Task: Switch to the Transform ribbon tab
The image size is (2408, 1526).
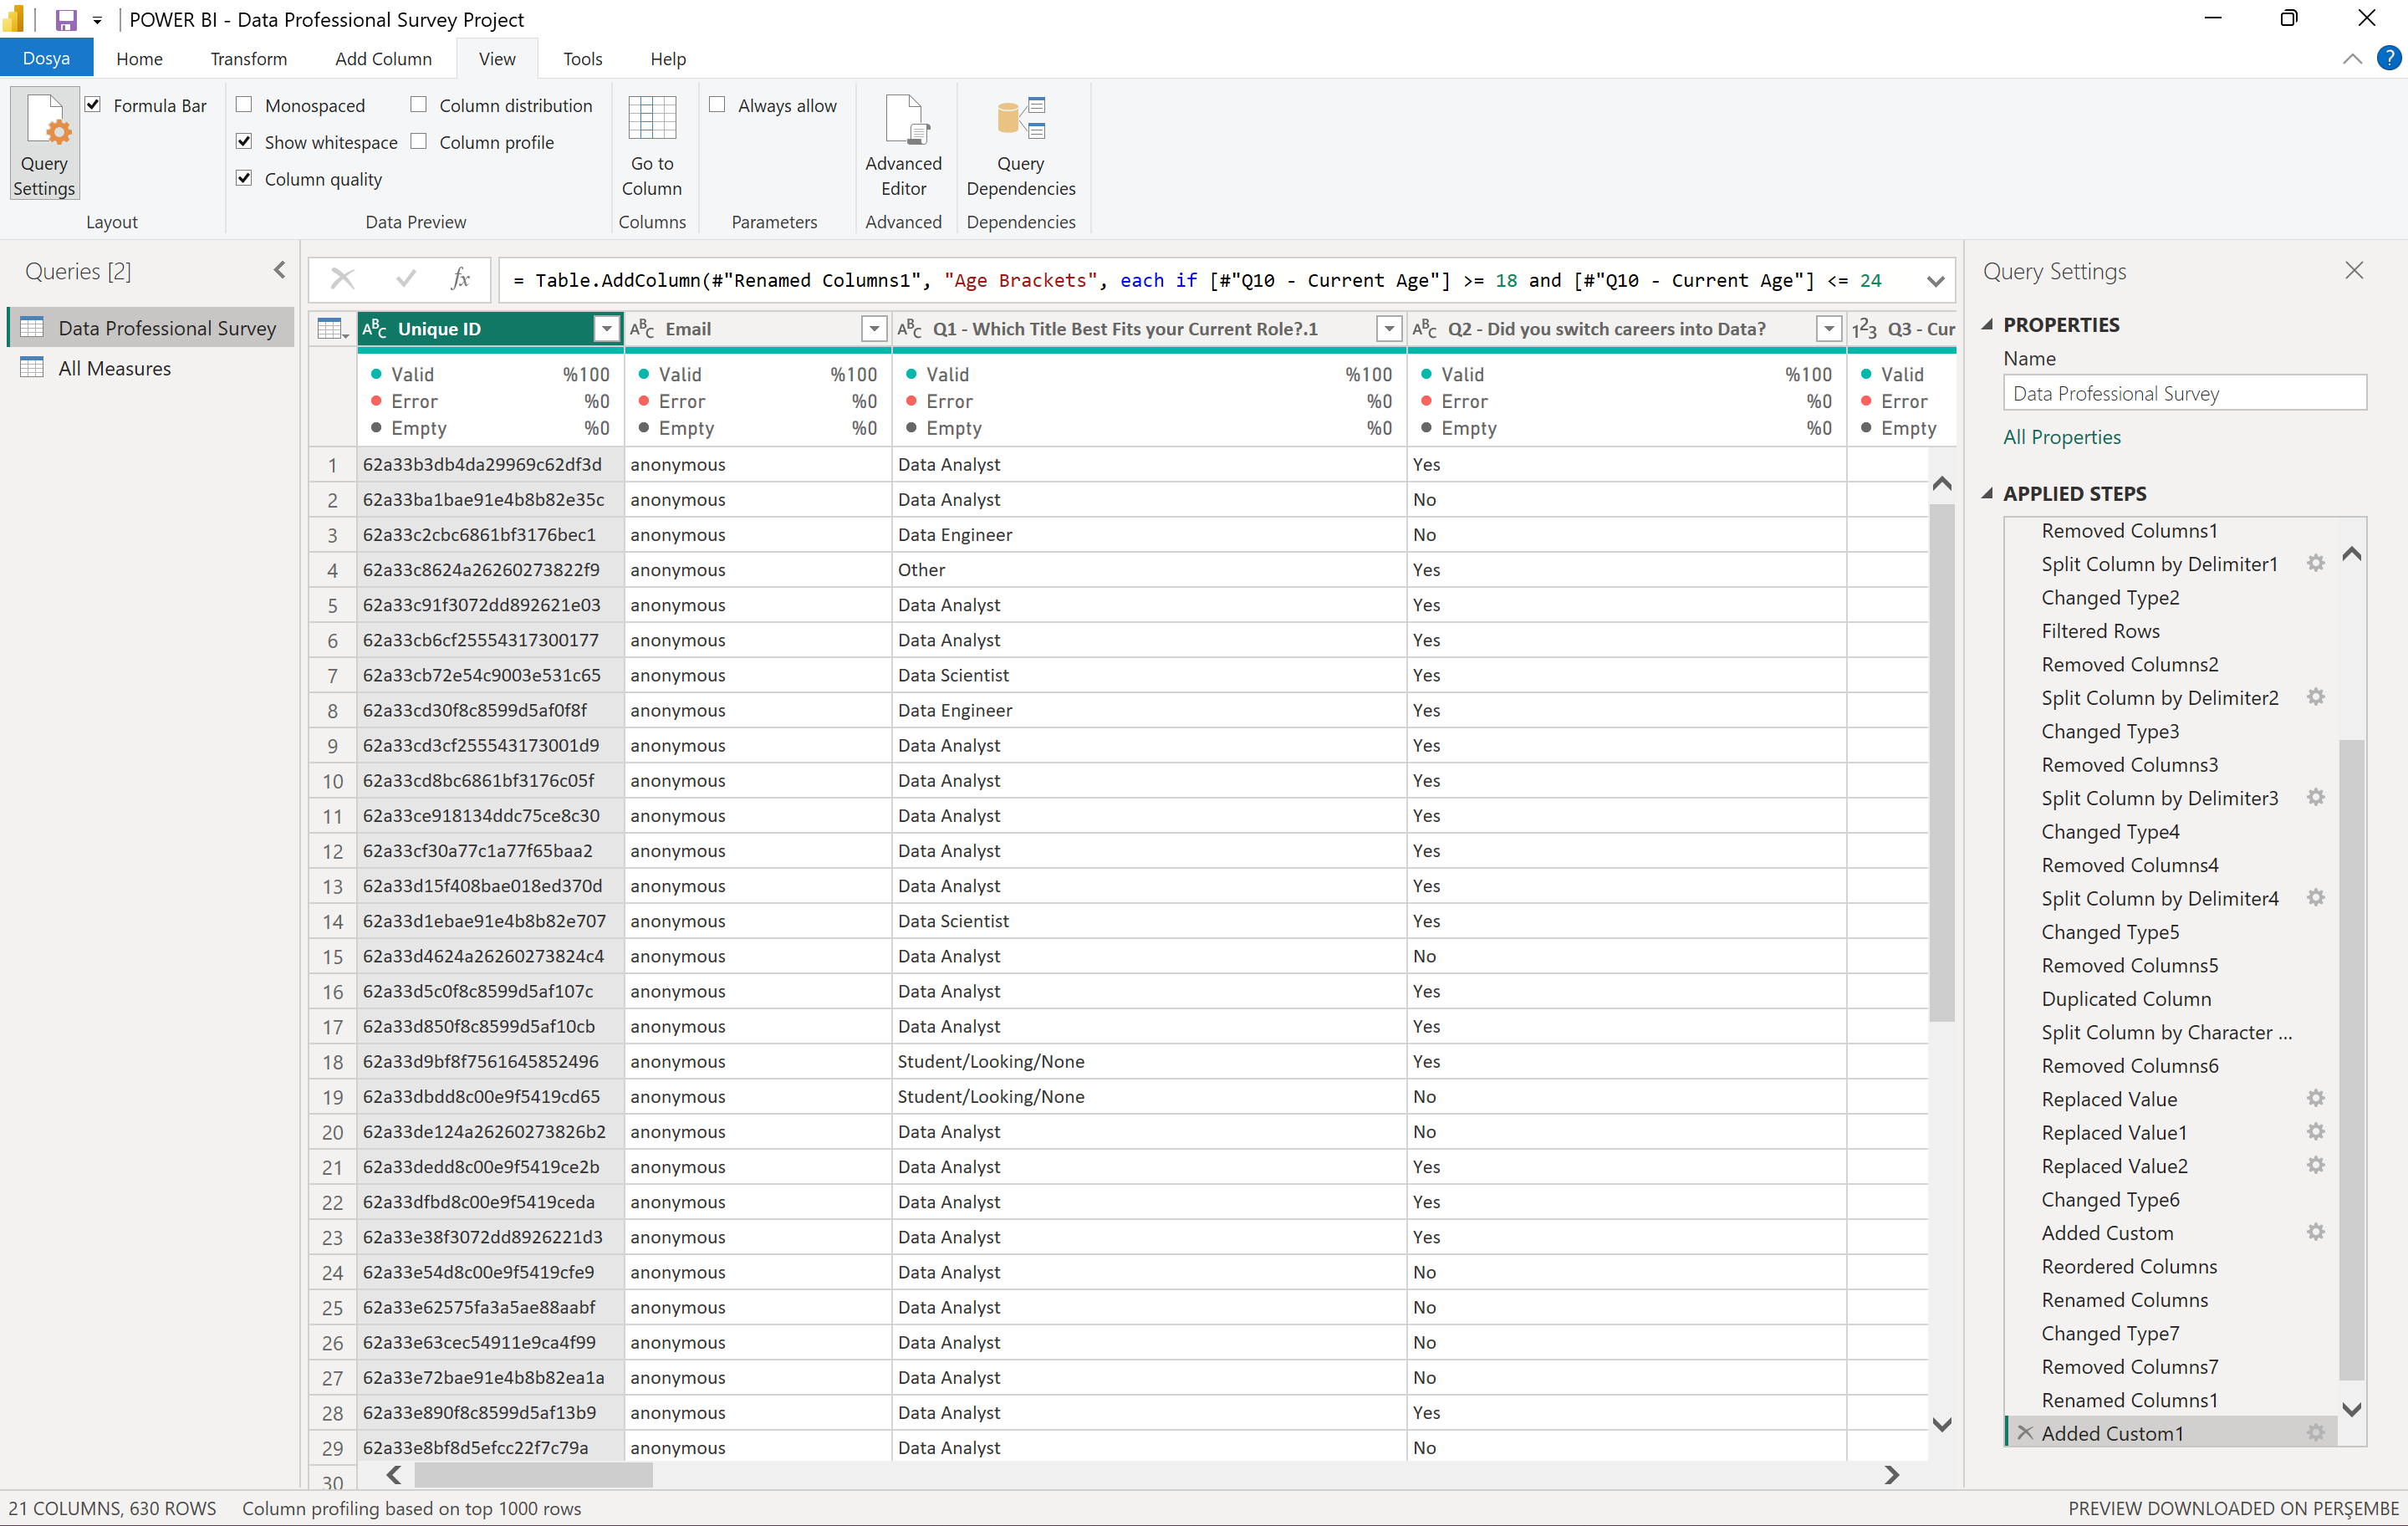Action: tap(248, 58)
